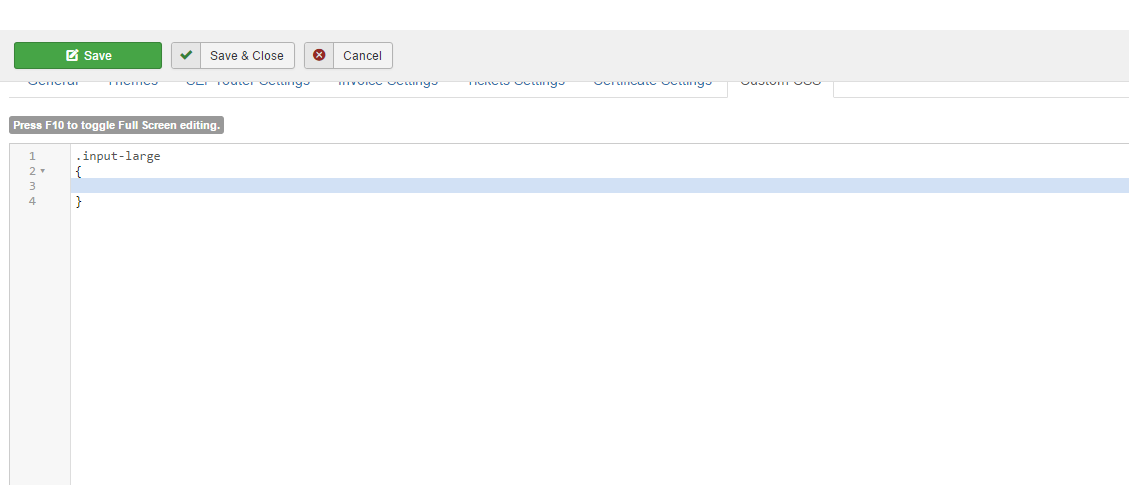Image resolution: width=1129 pixels, height=485 pixels.
Task: Click line number 1 in the gutter
Action: coord(32,157)
